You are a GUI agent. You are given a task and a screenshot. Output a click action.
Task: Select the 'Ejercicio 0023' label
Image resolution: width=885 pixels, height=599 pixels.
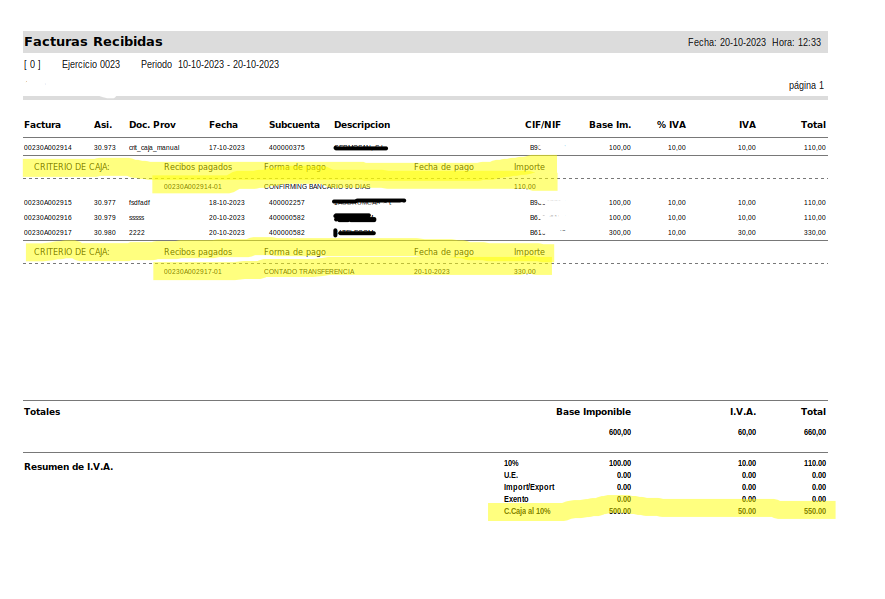coord(91,64)
